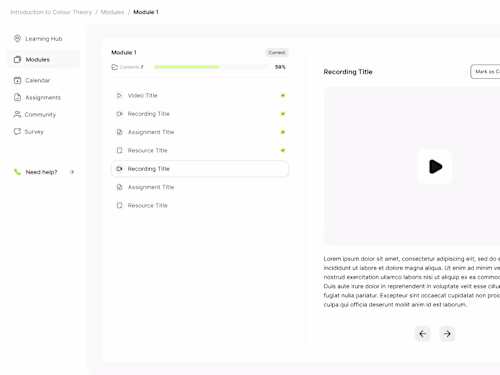The image size is (500, 375).
Task: Click the Contents folder icon
Action: pyautogui.click(x=114, y=67)
